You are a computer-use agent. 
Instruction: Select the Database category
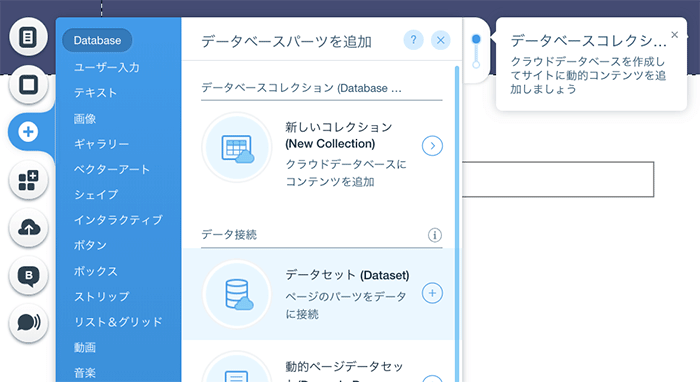point(97,41)
